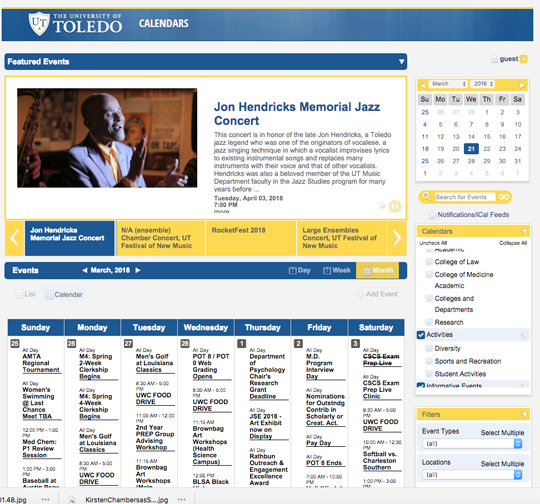Click Collapse All calendars link
Image resolution: width=540 pixels, height=504 pixels.
click(513, 243)
